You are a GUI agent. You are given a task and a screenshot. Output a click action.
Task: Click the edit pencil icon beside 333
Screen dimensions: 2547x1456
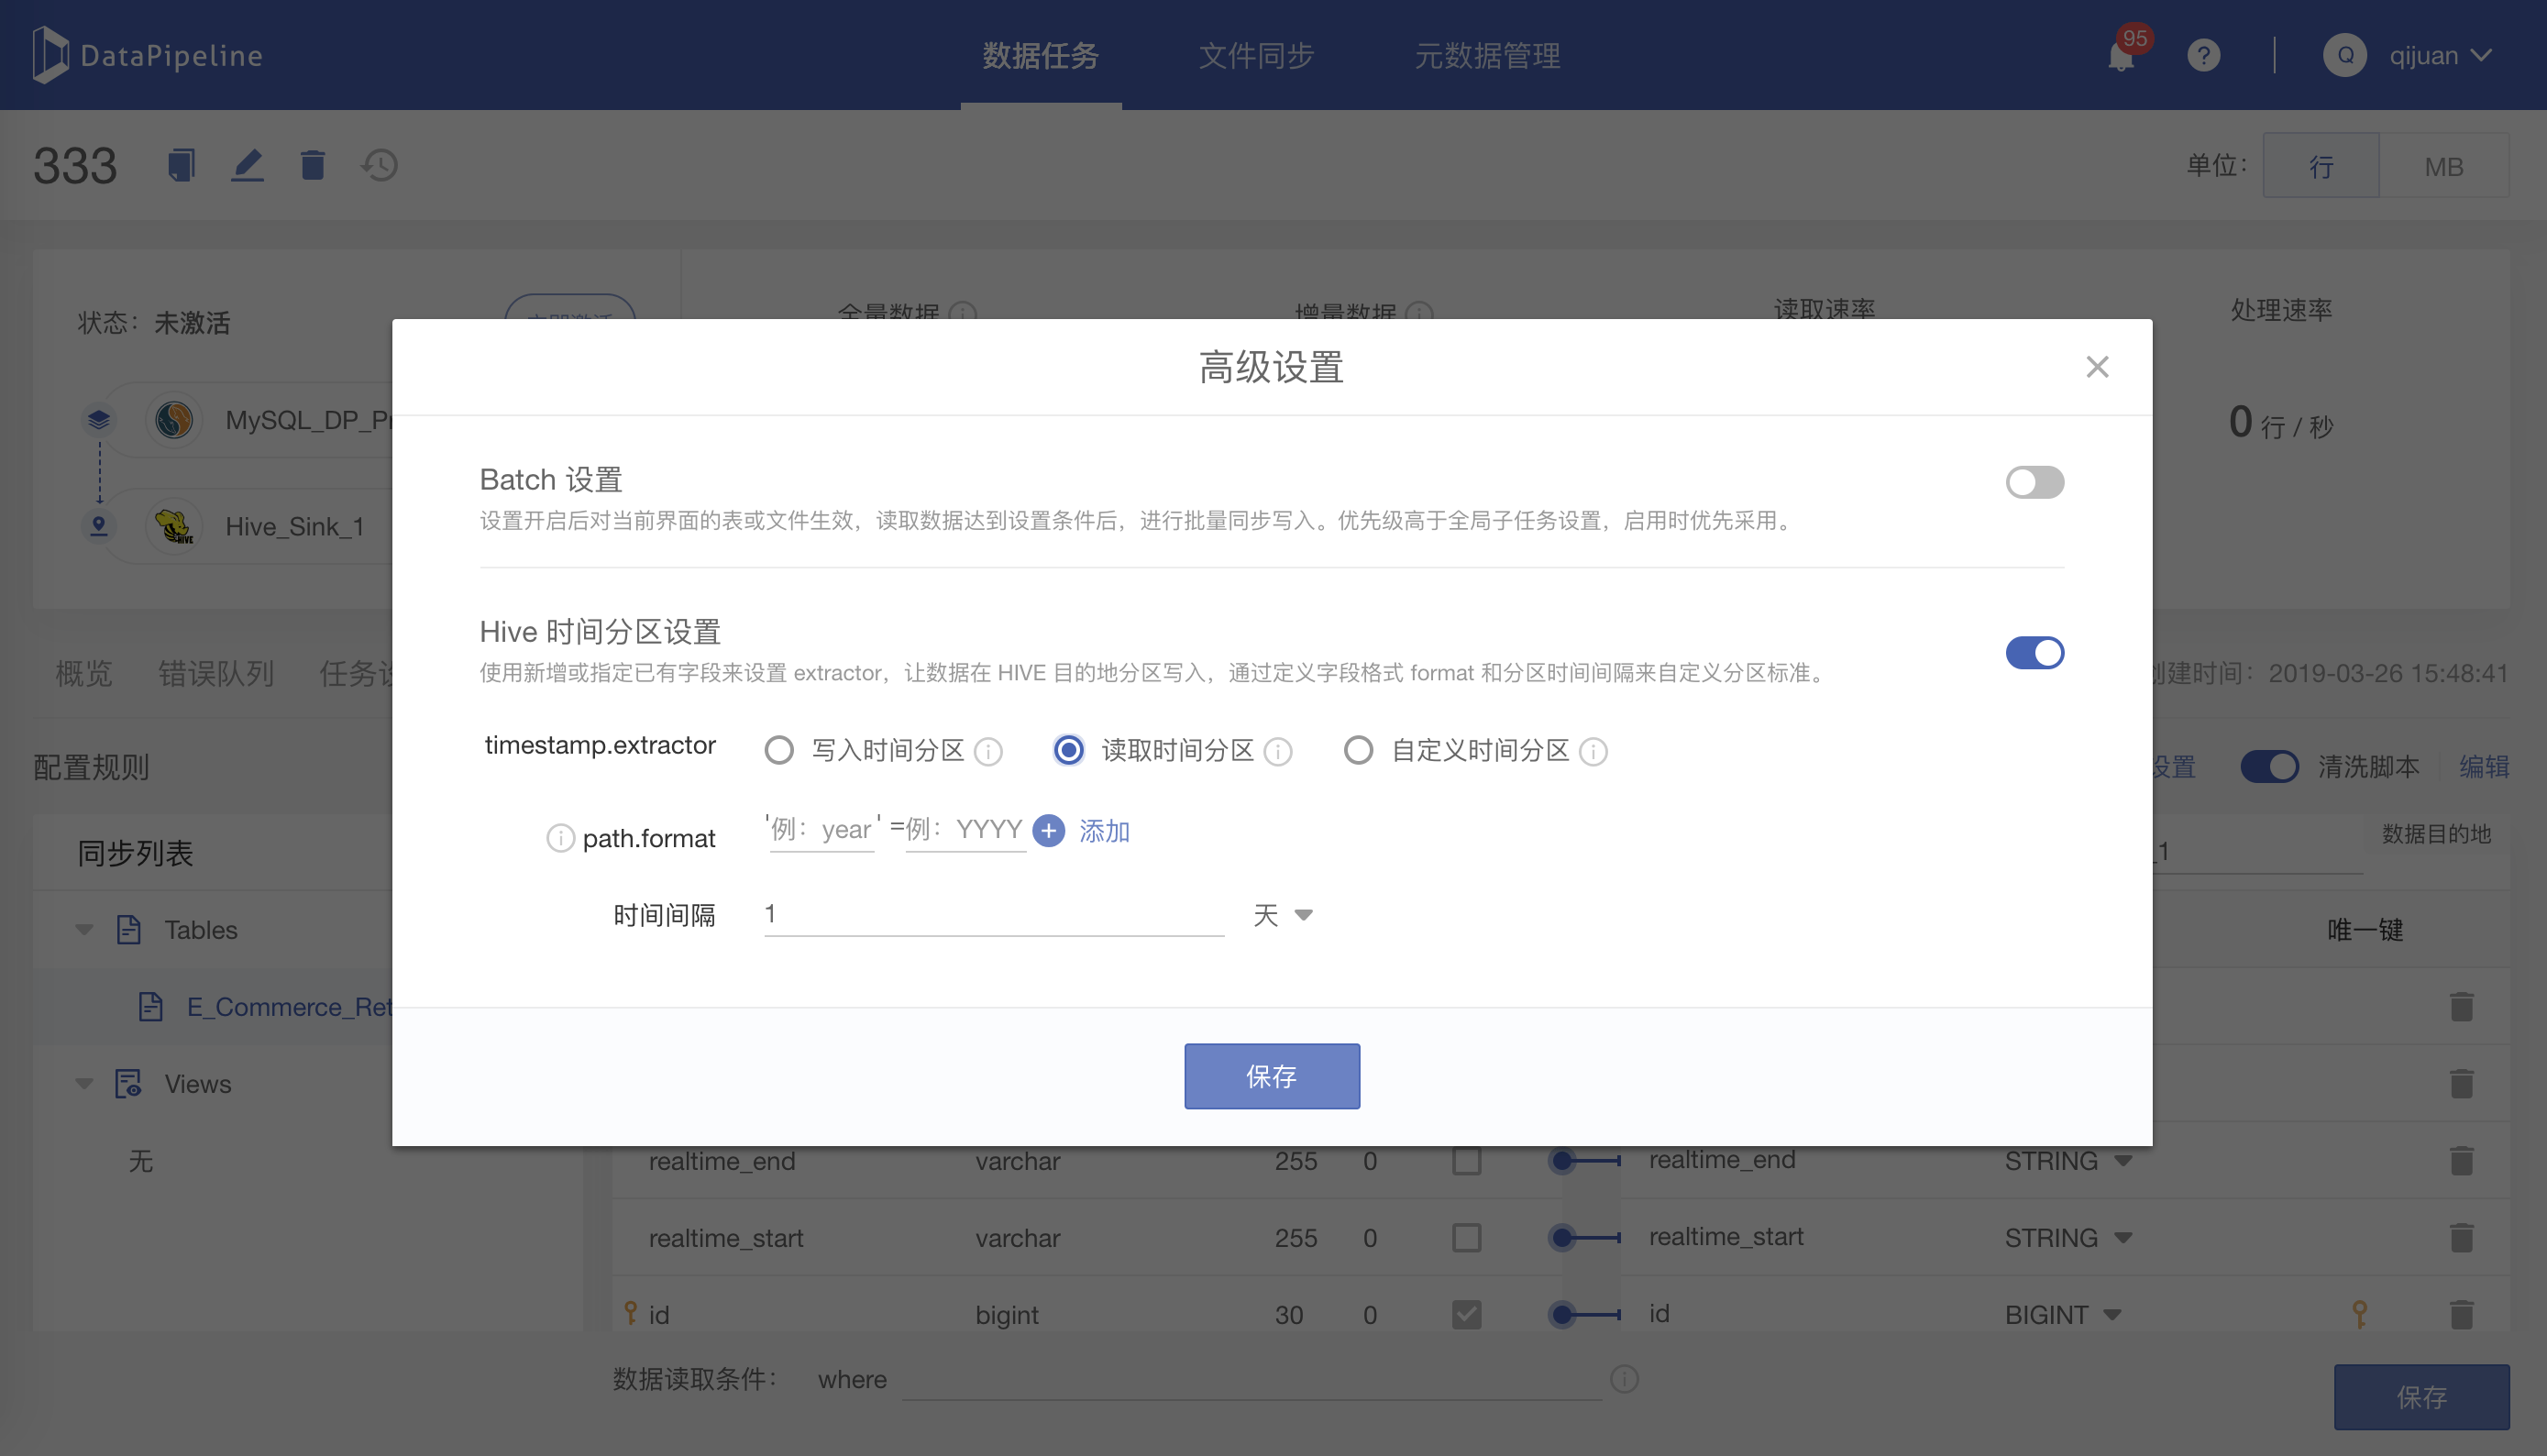247,165
